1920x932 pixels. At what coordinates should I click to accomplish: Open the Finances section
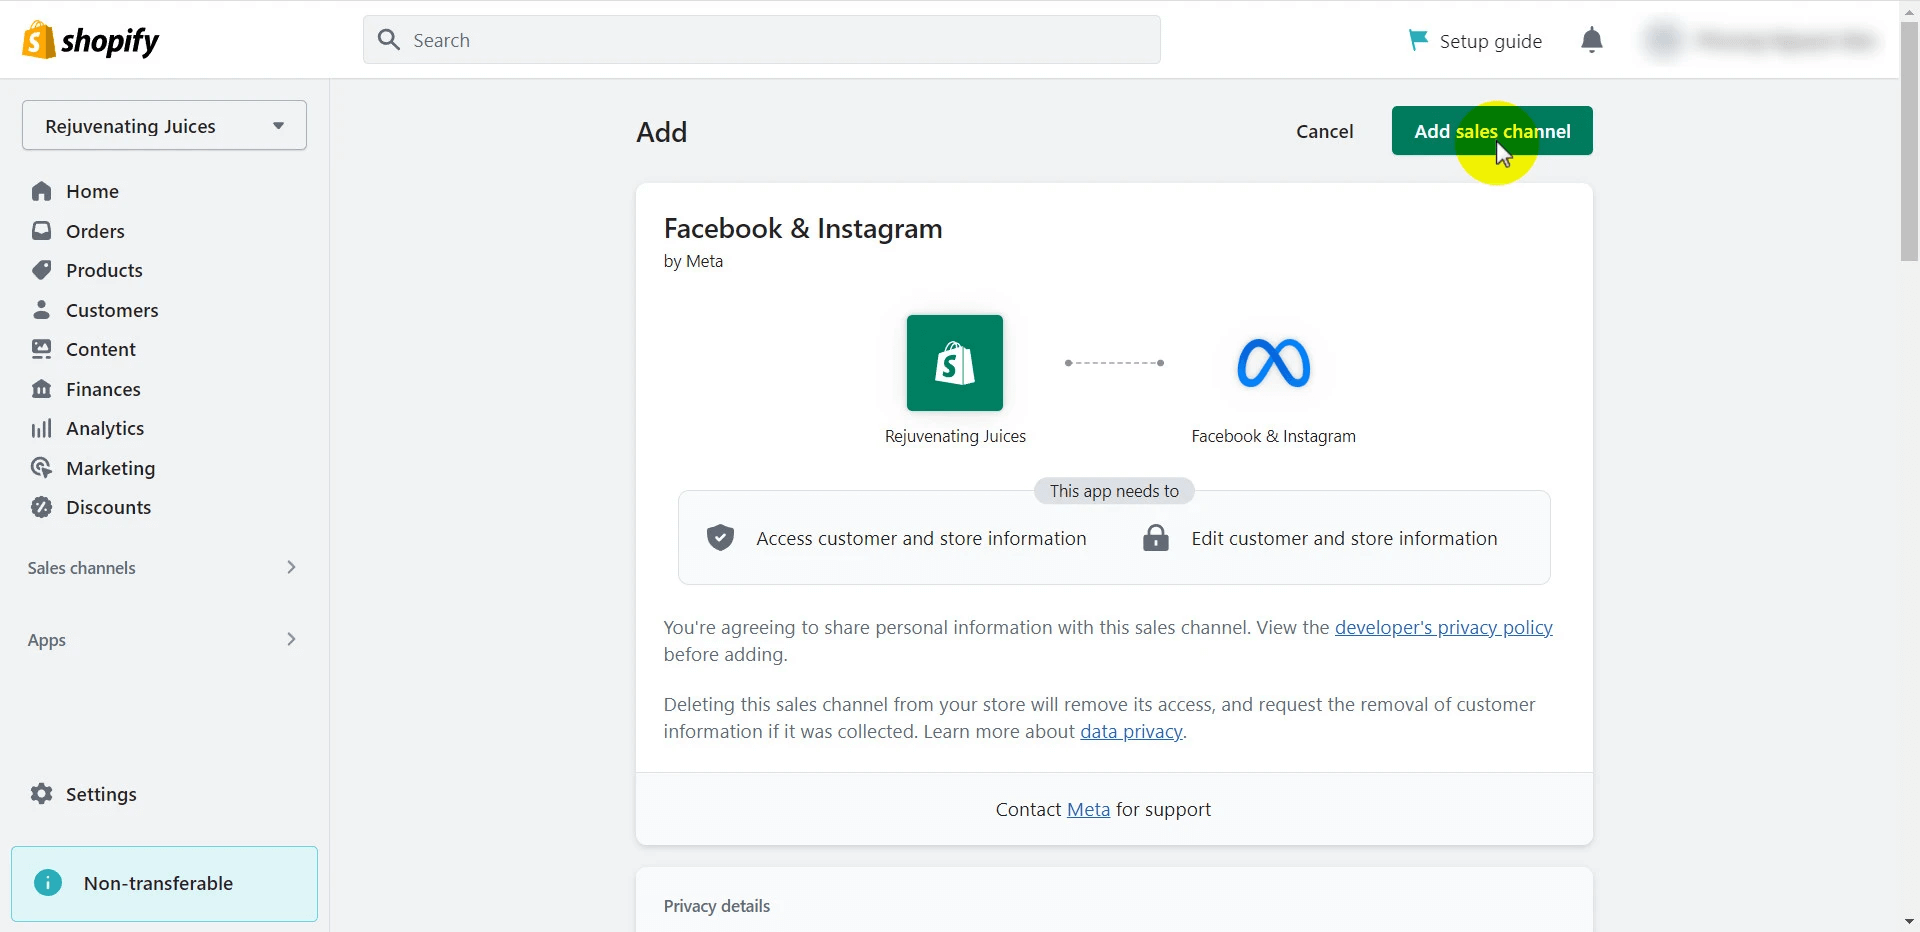pyautogui.click(x=102, y=389)
